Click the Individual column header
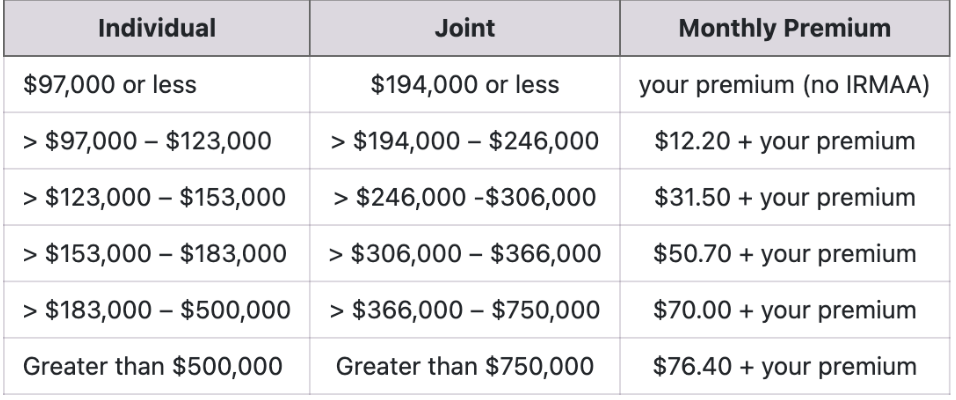 click(157, 28)
